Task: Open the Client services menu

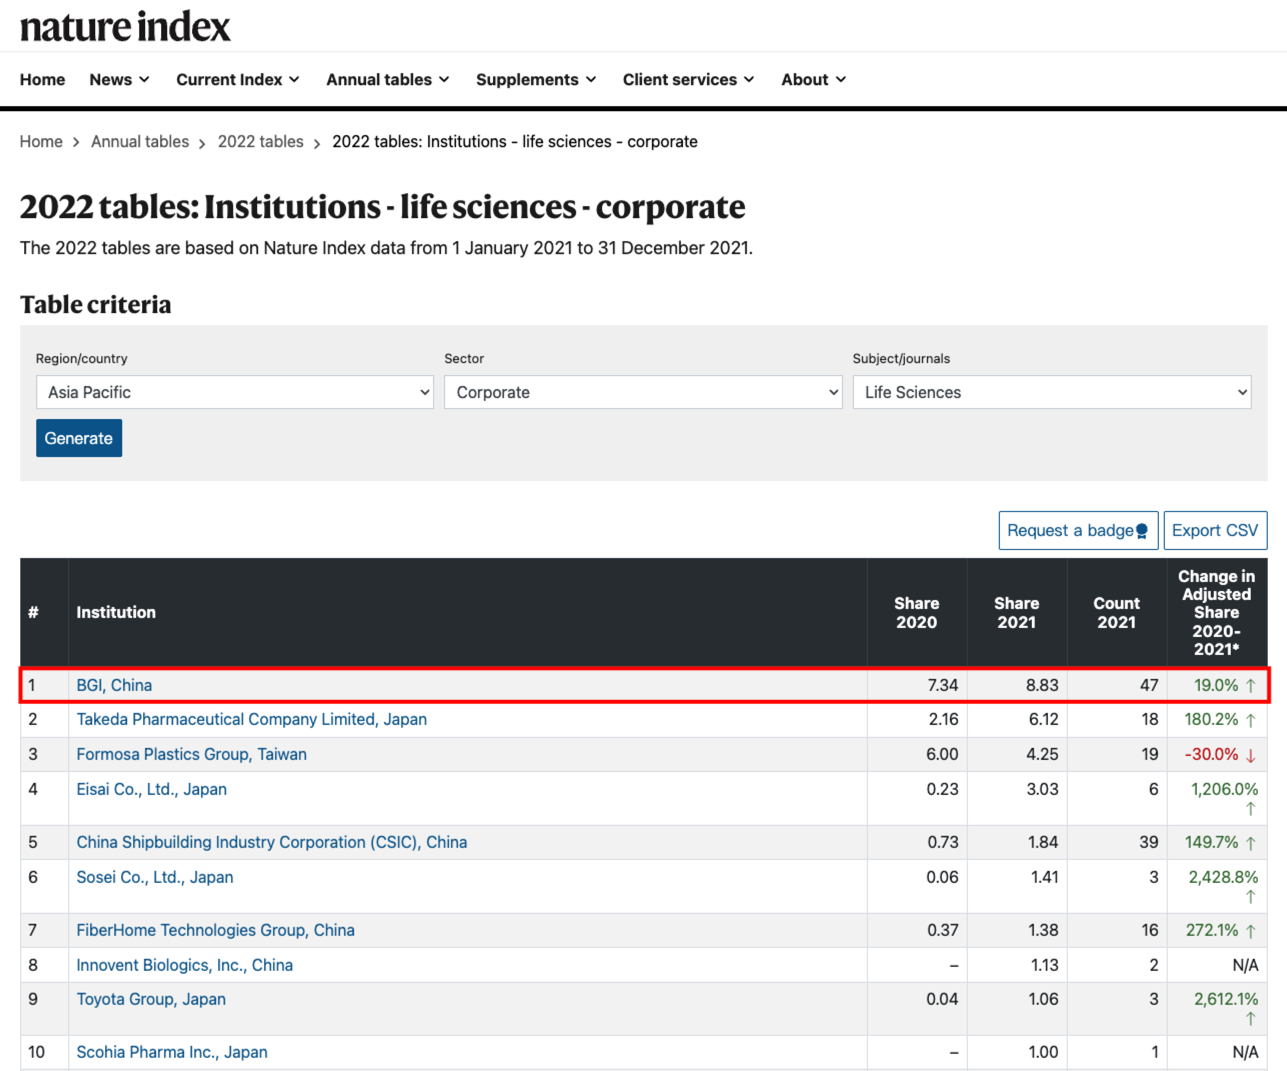Action: [688, 80]
